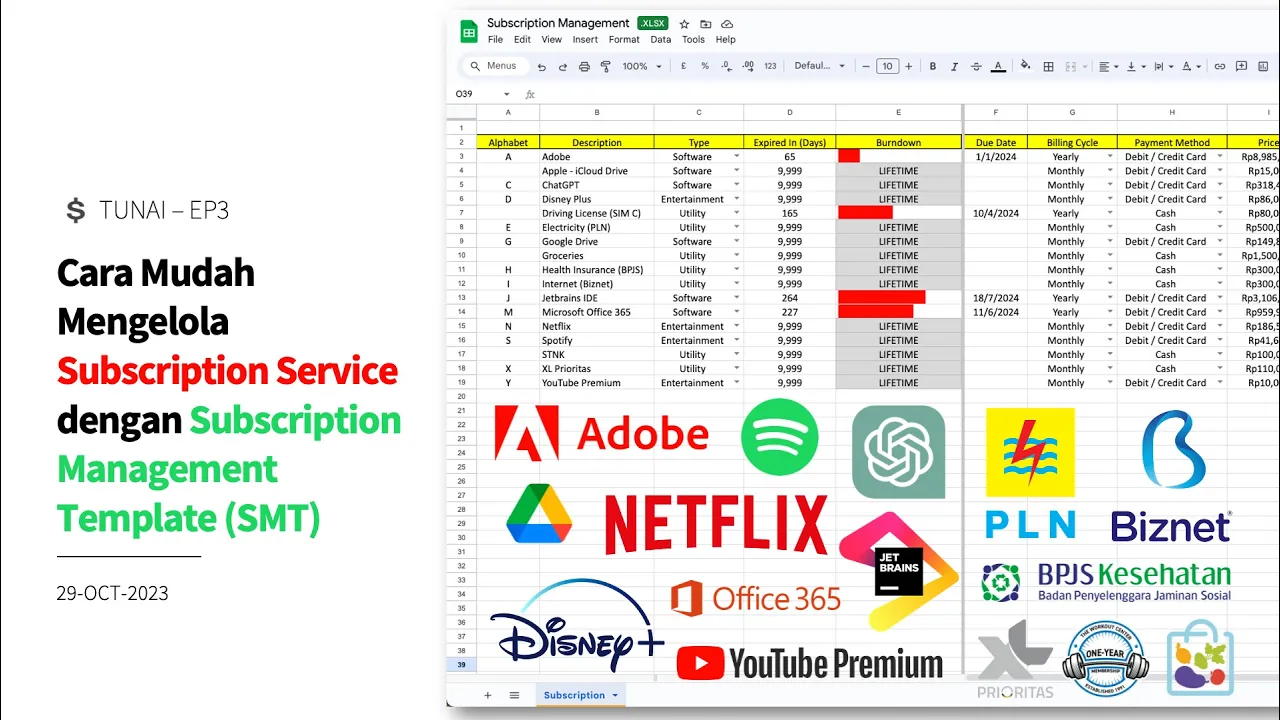1280x720 pixels.
Task: Open the Format menu
Action: tap(624, 40)
